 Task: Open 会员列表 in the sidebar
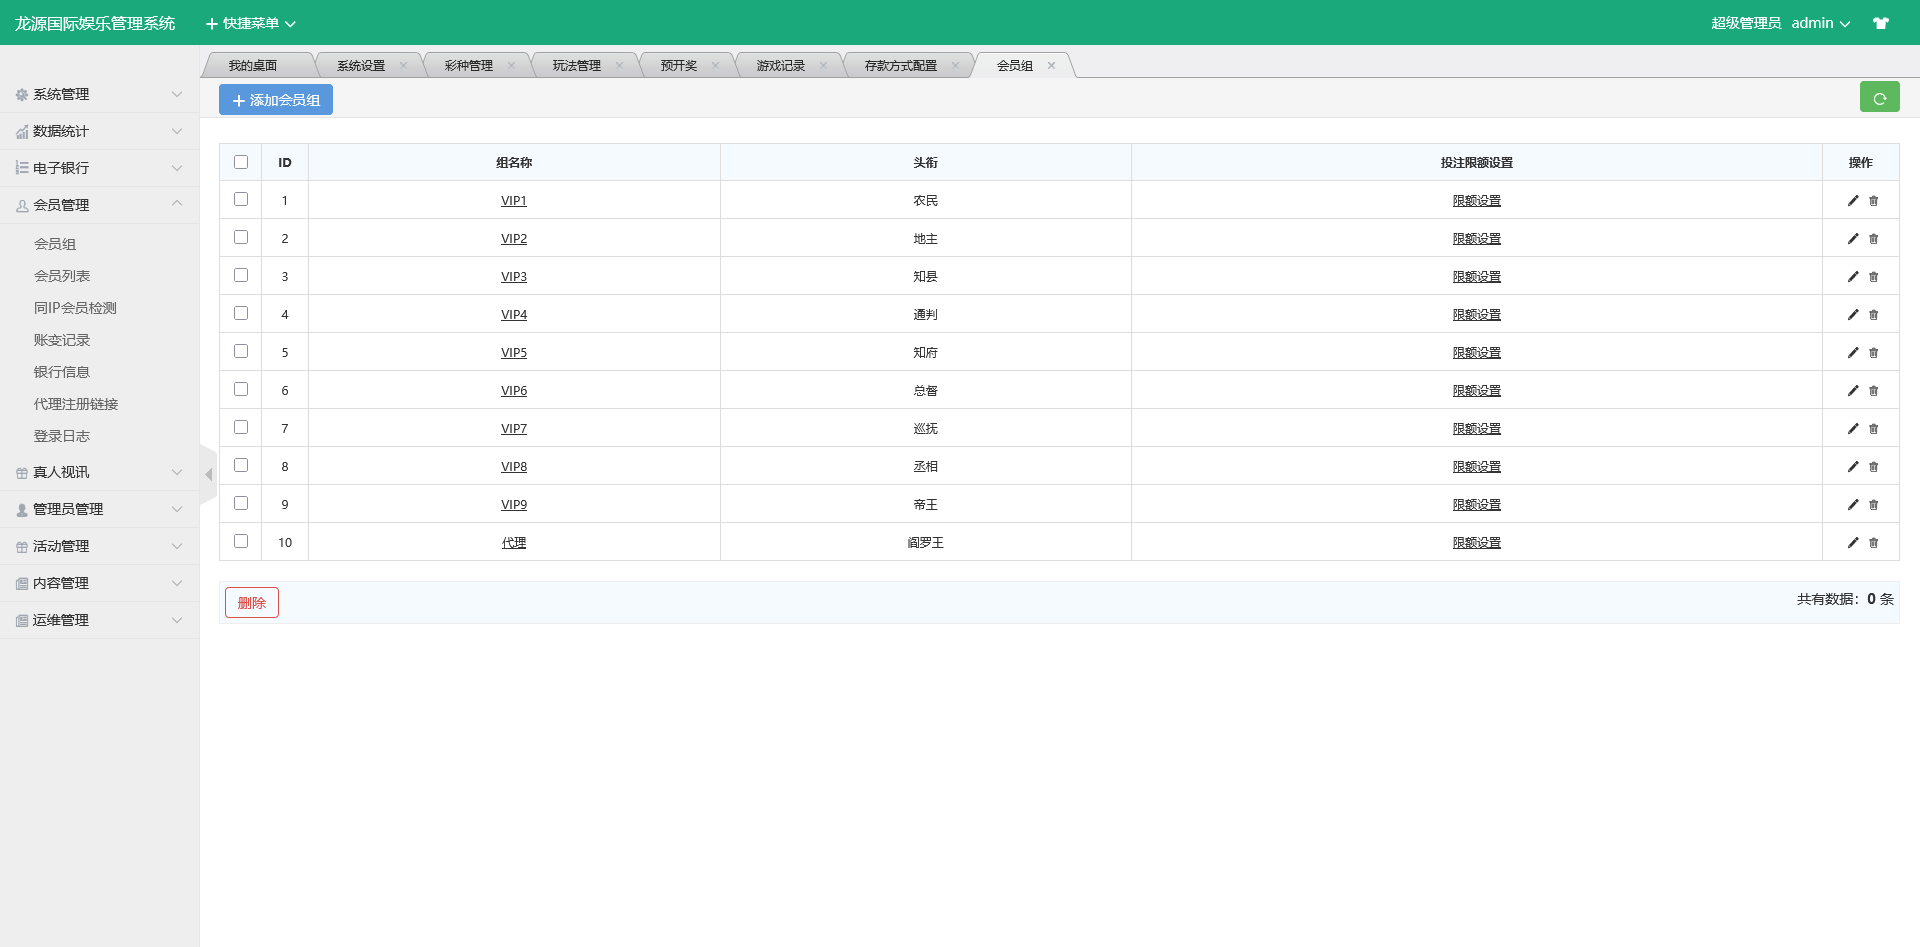62,276
